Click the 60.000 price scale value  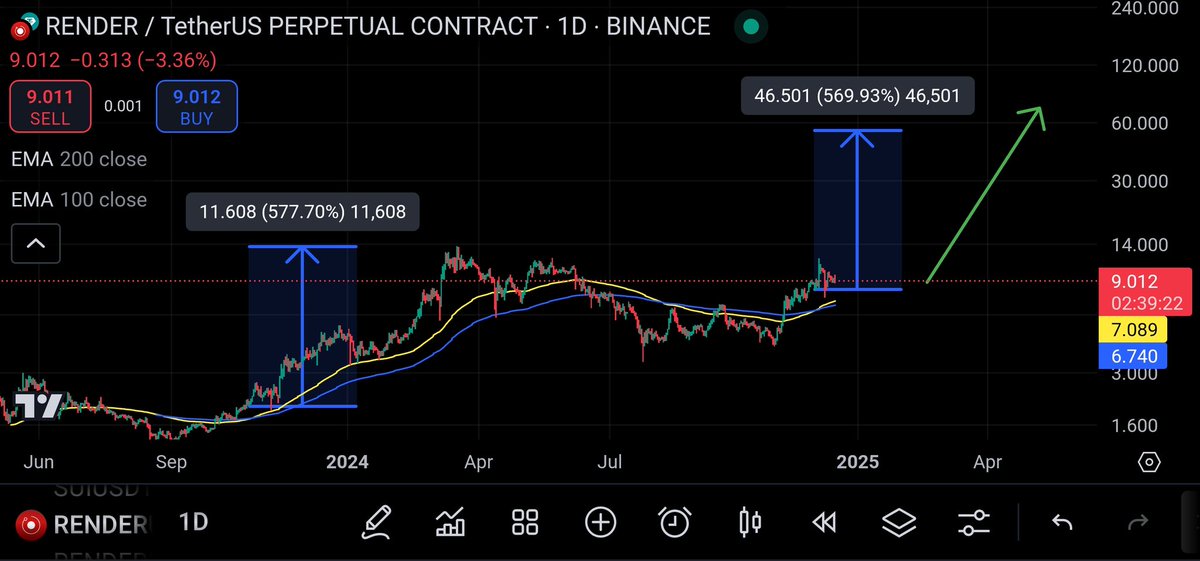coord(1141,123)
